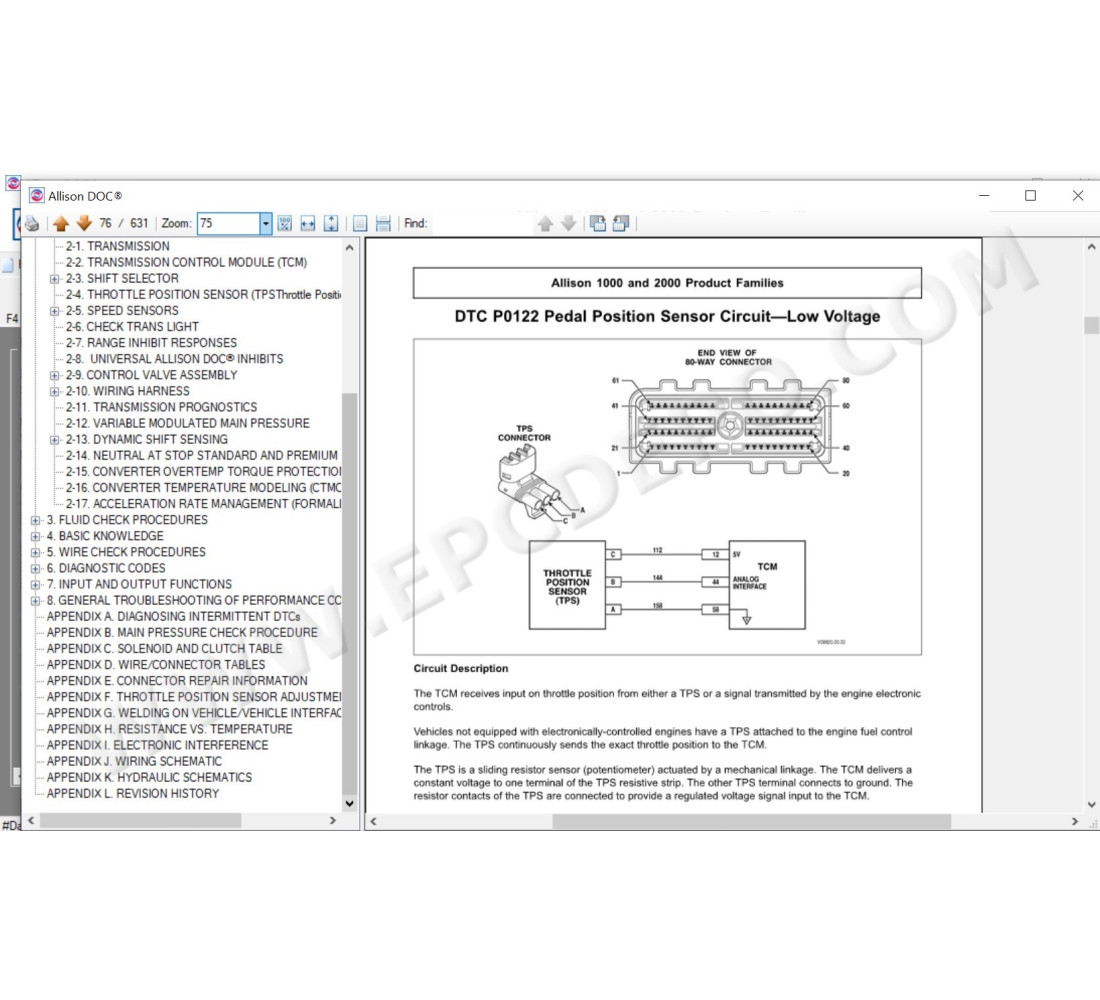Viewport: 1100px width, 1000px height.
Task: Select APPENDIX H. RESISTANCE VS. TEMPERATURE
Action: click(x=170, y=730)
